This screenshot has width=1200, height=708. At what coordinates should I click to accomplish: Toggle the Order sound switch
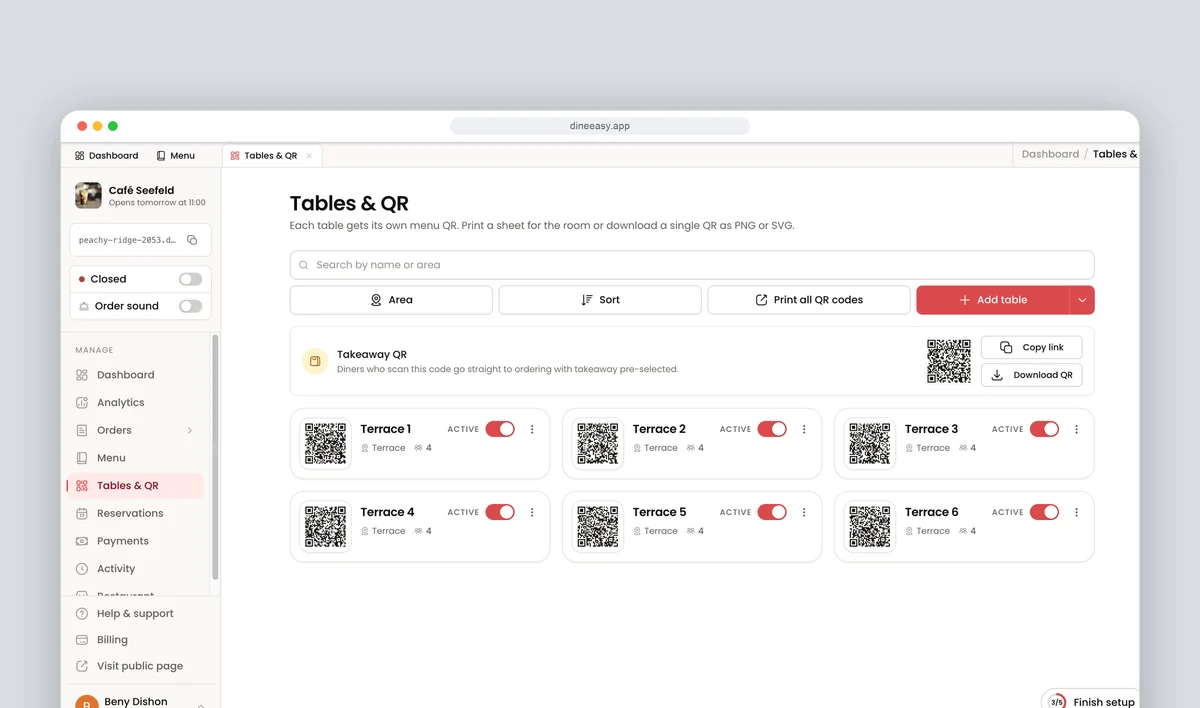click(190, 306)
